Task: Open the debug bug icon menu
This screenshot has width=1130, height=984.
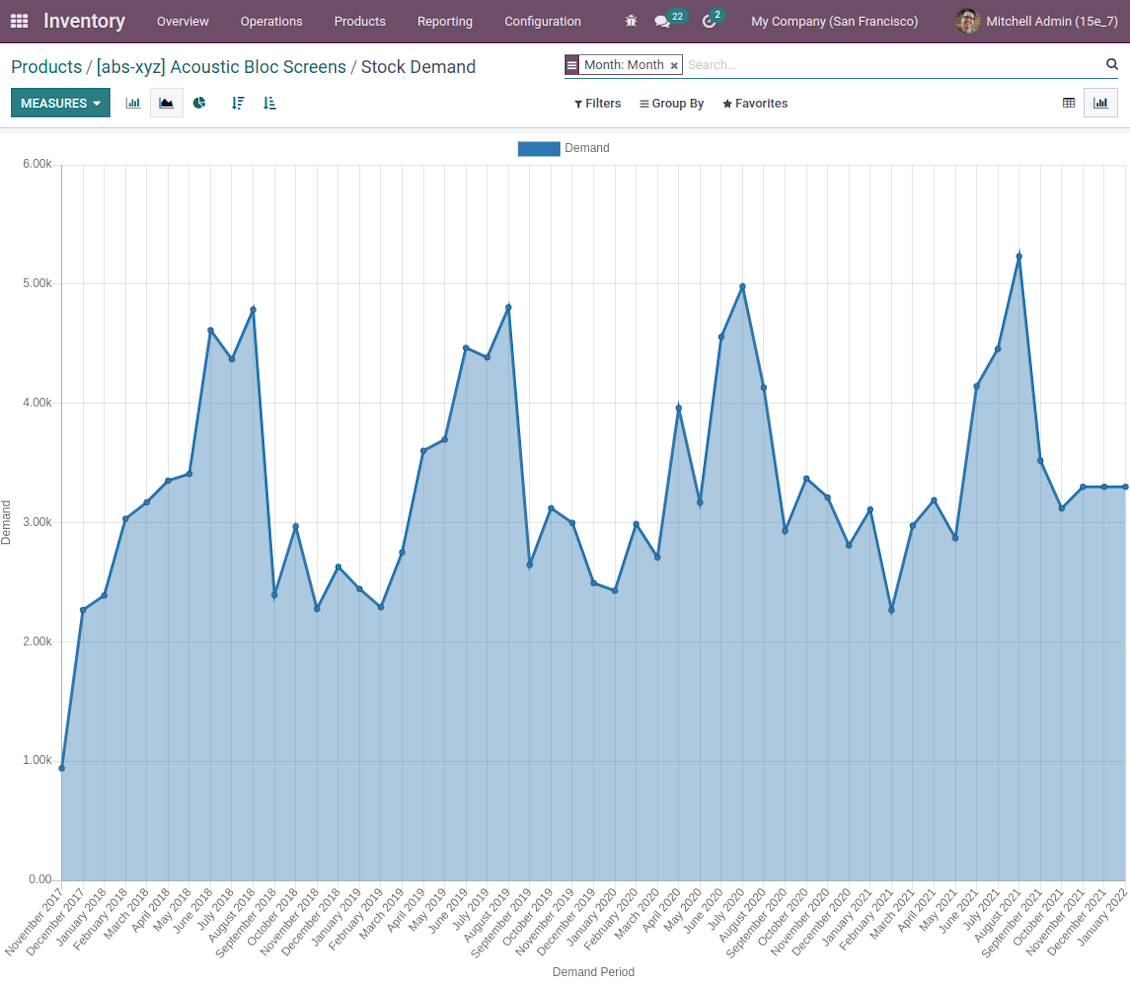Action: (631, 21)
